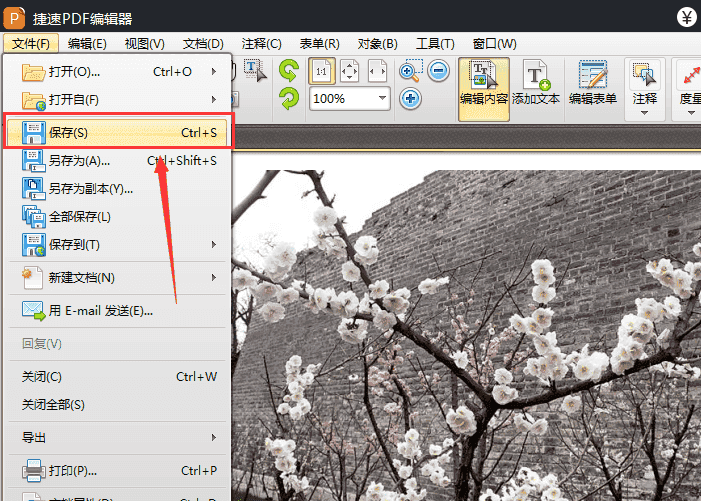Image resolution: width=701 pixels, height=501 pixels.
Task: Open the 100% zoom level dropdown
Action: point(382,98)
